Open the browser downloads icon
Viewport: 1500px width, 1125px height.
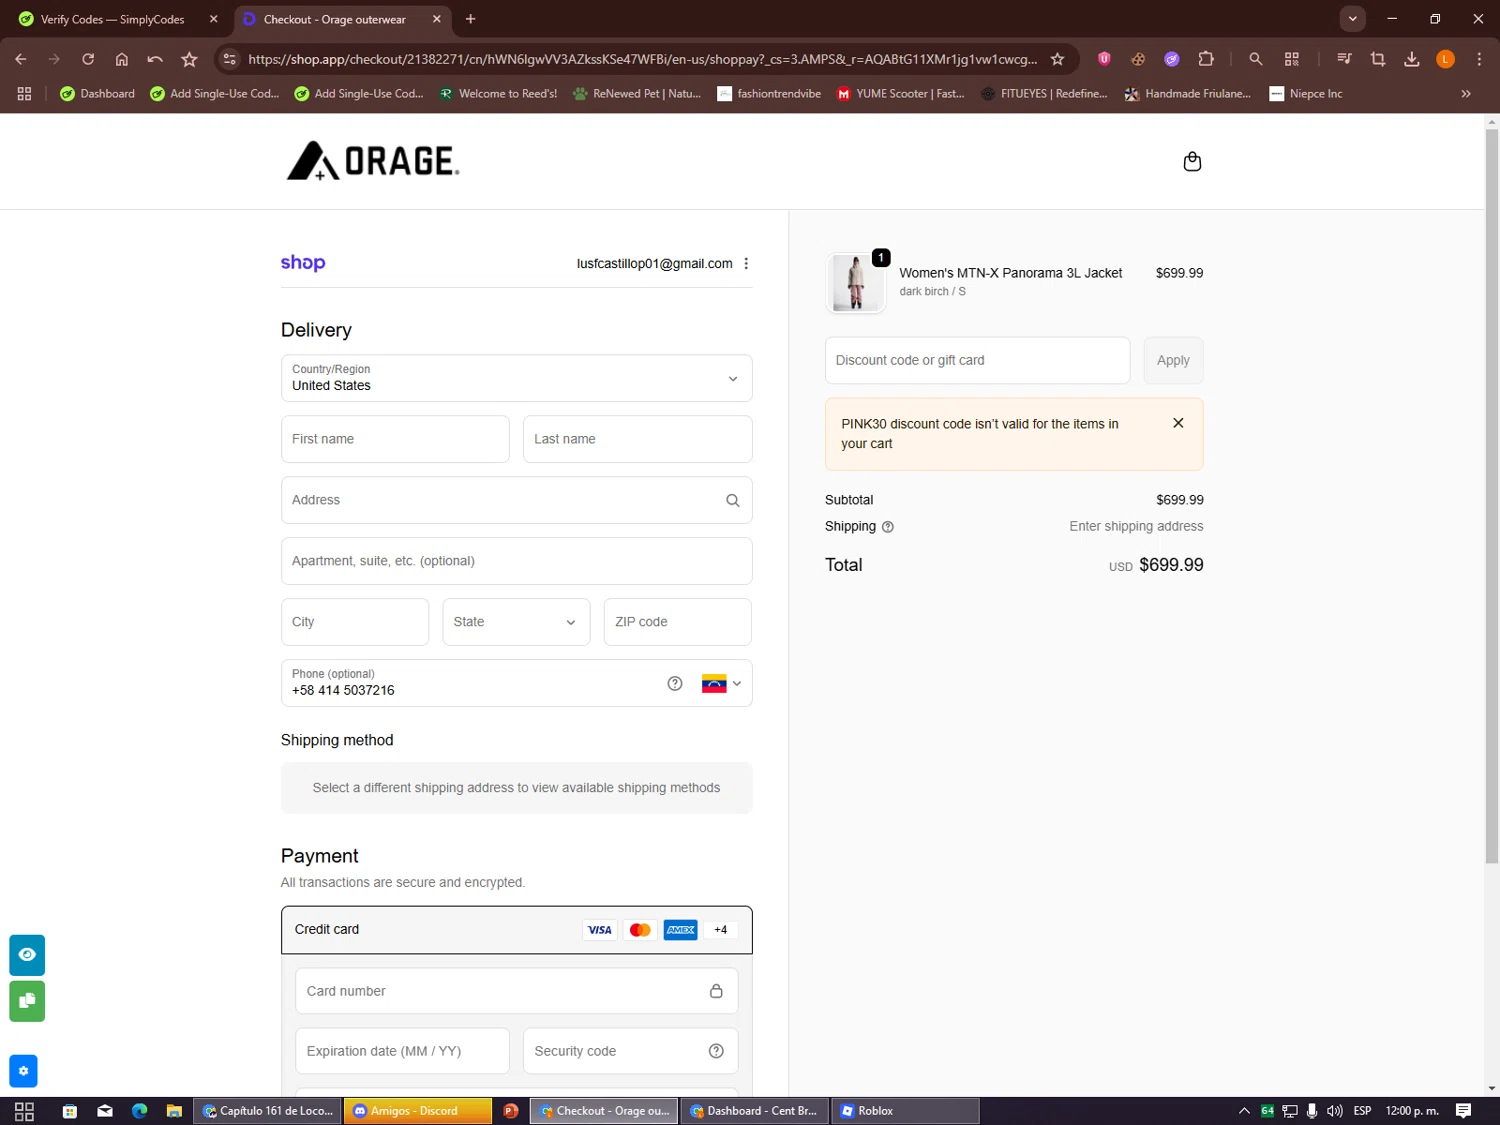(x=1412, y=59)
